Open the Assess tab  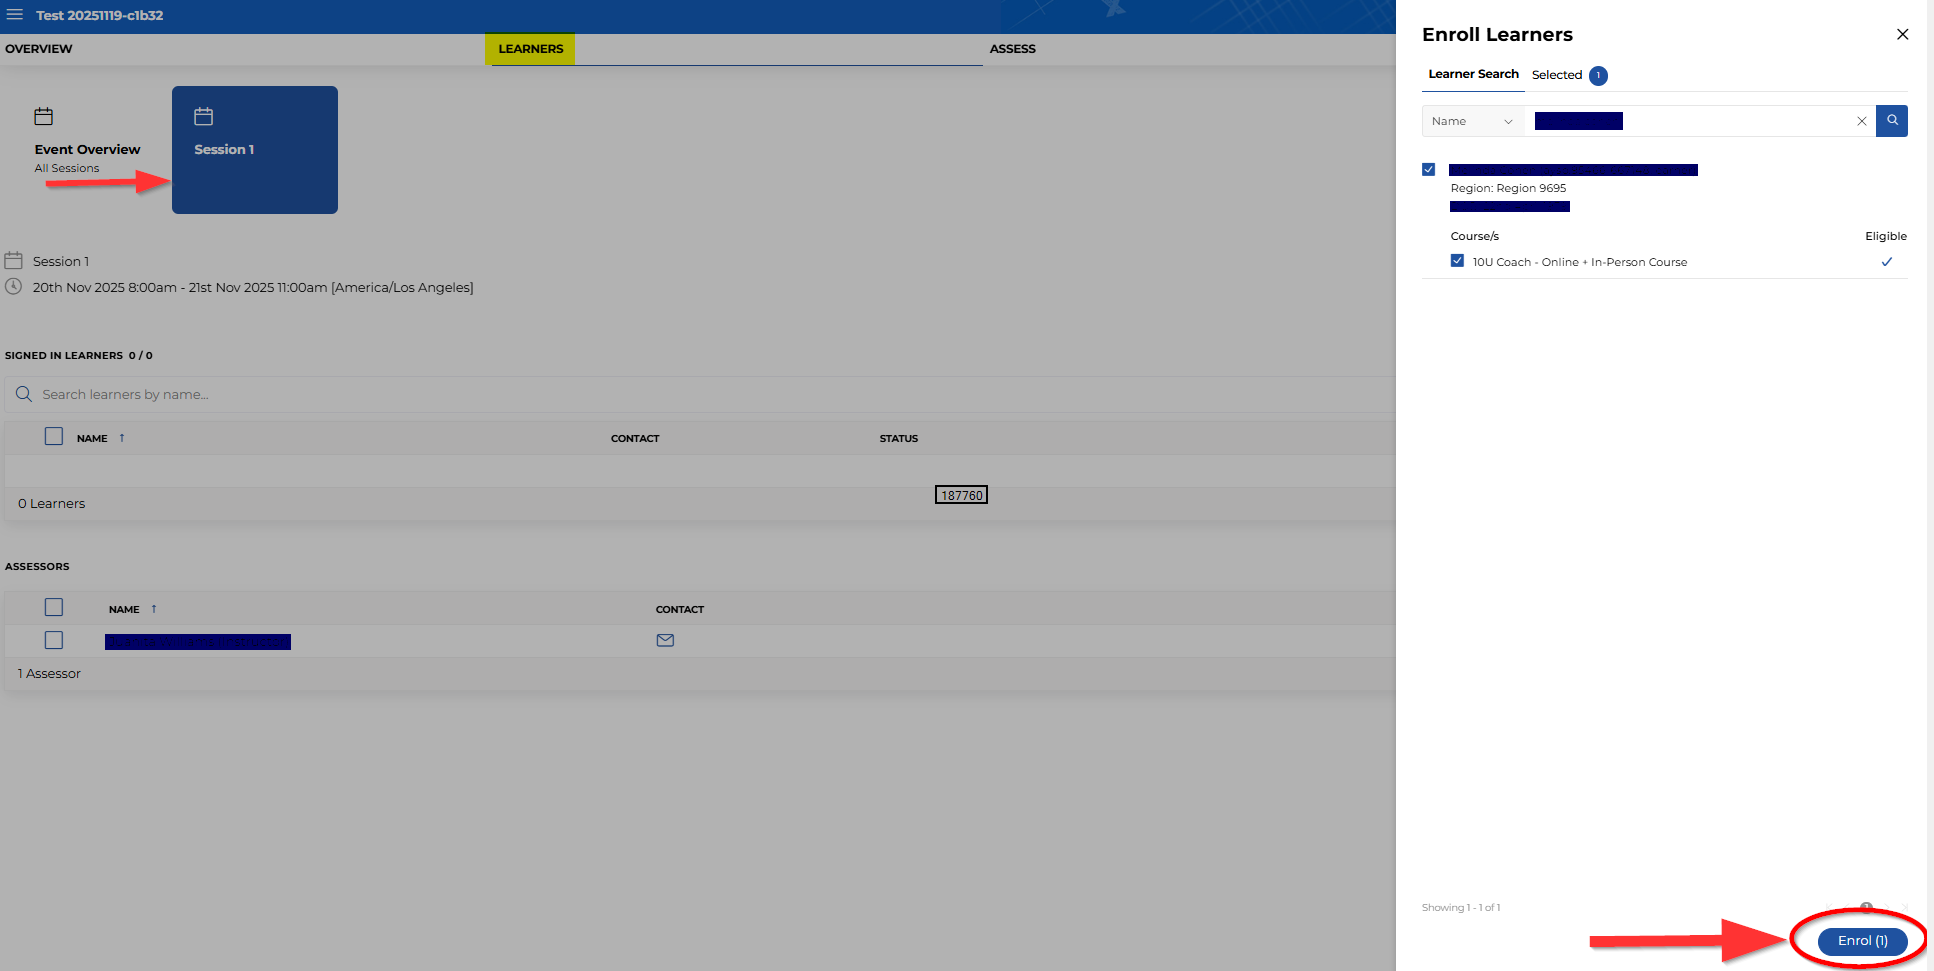point(1012,49)
